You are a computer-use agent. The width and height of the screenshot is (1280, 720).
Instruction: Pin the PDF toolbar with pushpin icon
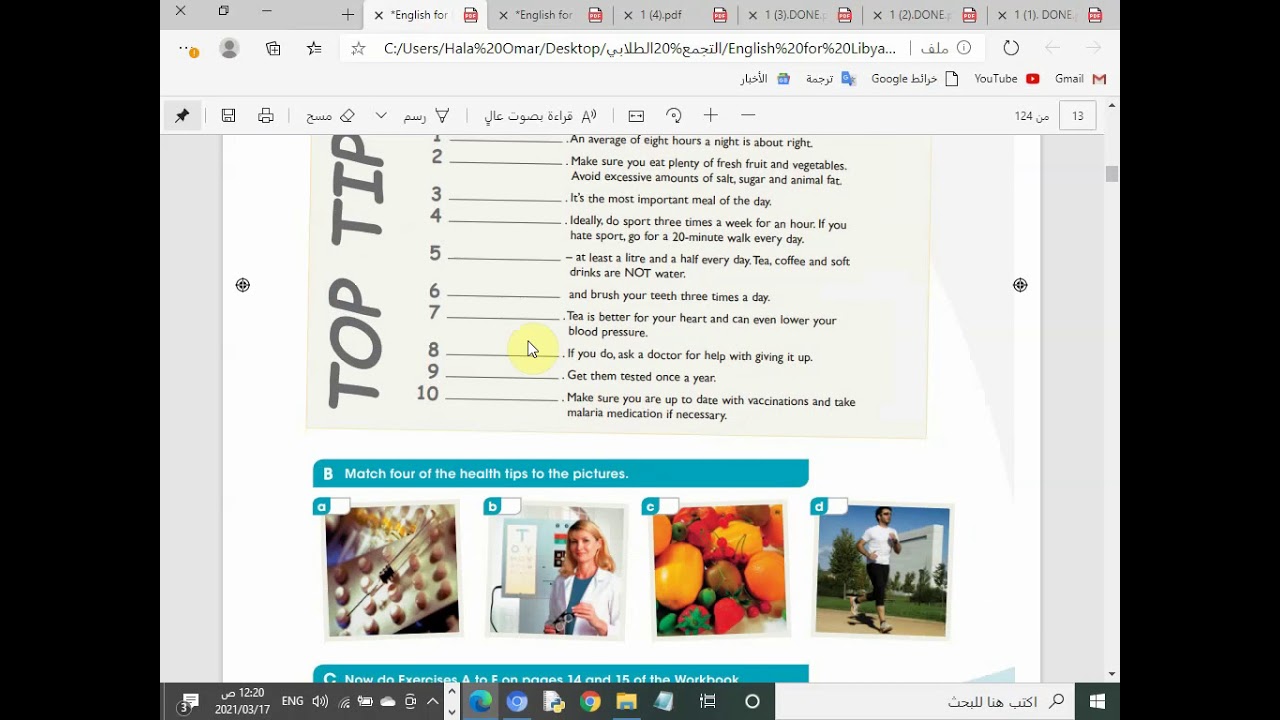[182, 116]
